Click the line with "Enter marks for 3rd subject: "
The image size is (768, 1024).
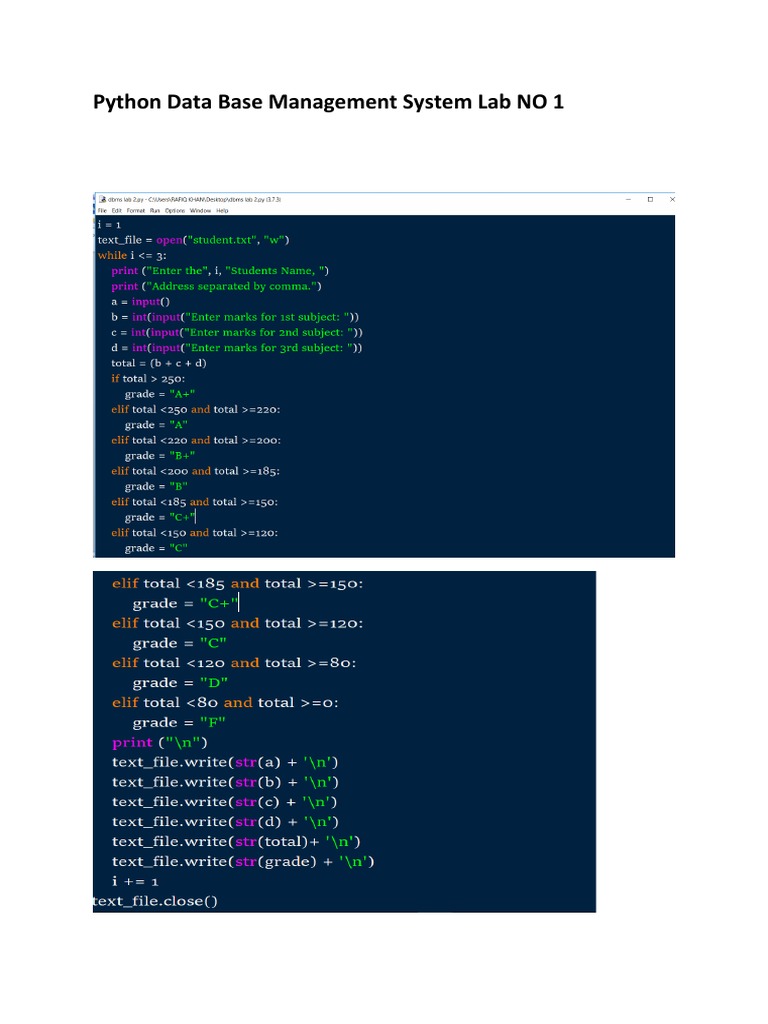pyautogui.click(x=236, y=348)
